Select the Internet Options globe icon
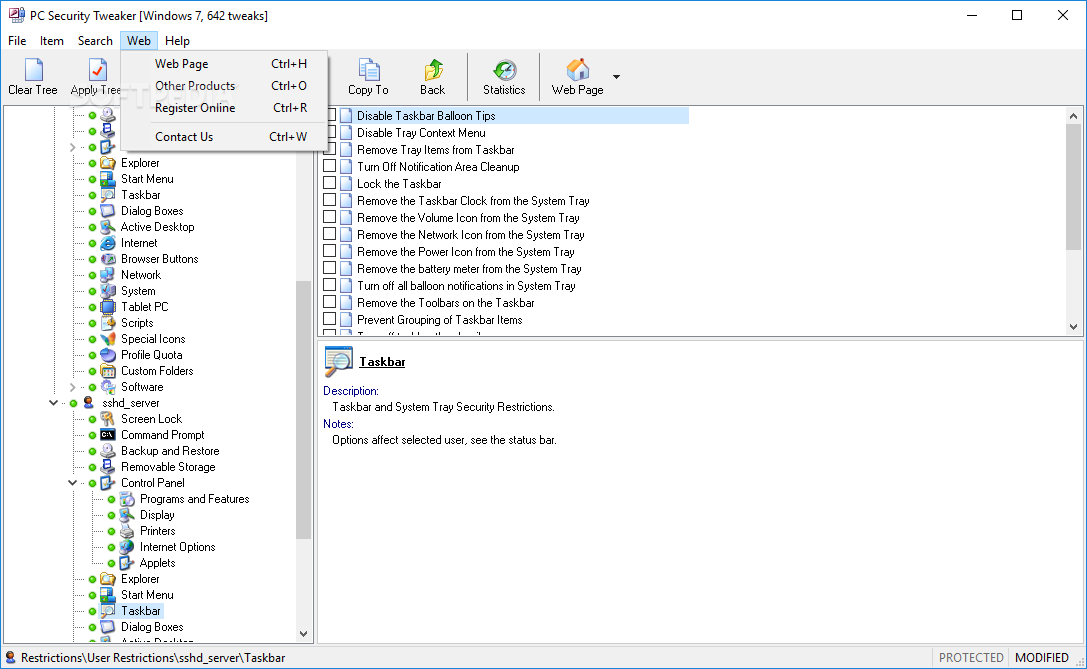The height and width of the screenshot is (669, 1087). point(127,546)
